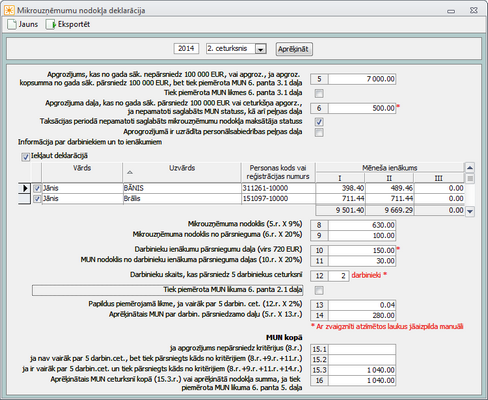The height and width of the screenshot is (400, 488).
Task: Click the Eksportēt toolbar button label
Action: (74, 24)
